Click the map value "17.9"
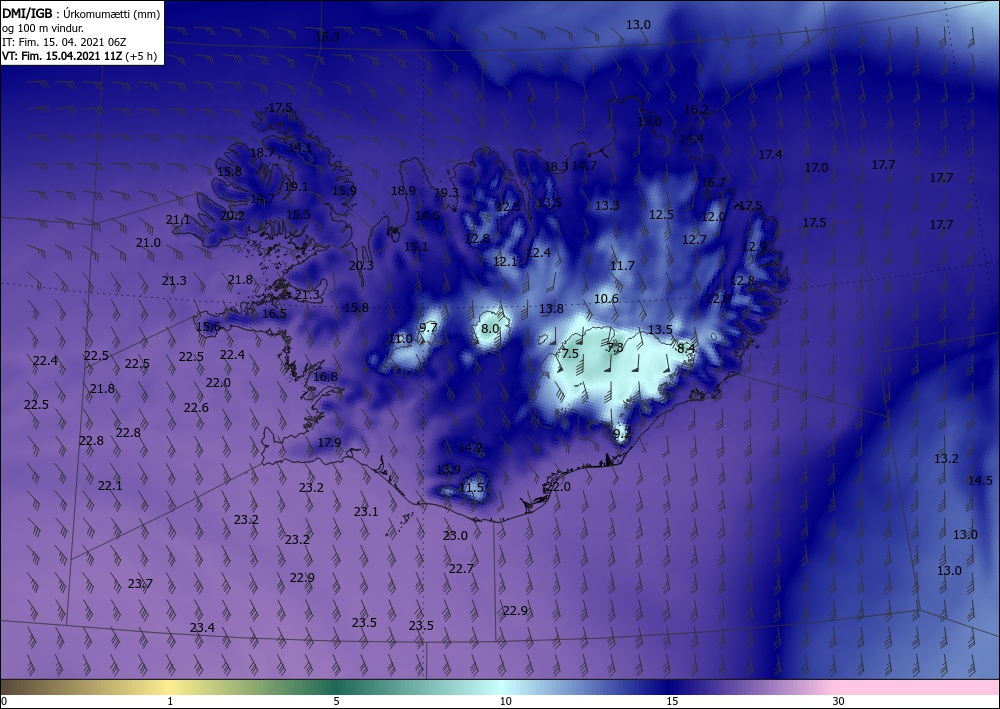 (329, 442)
